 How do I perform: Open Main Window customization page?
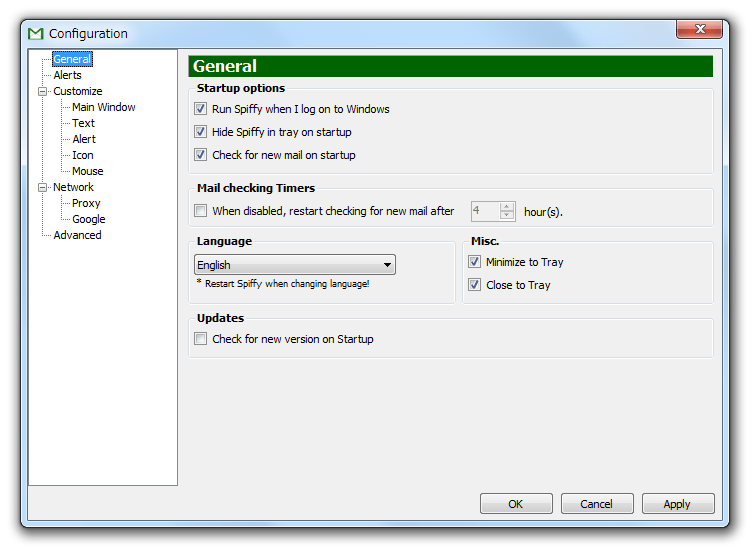[104, 107]
